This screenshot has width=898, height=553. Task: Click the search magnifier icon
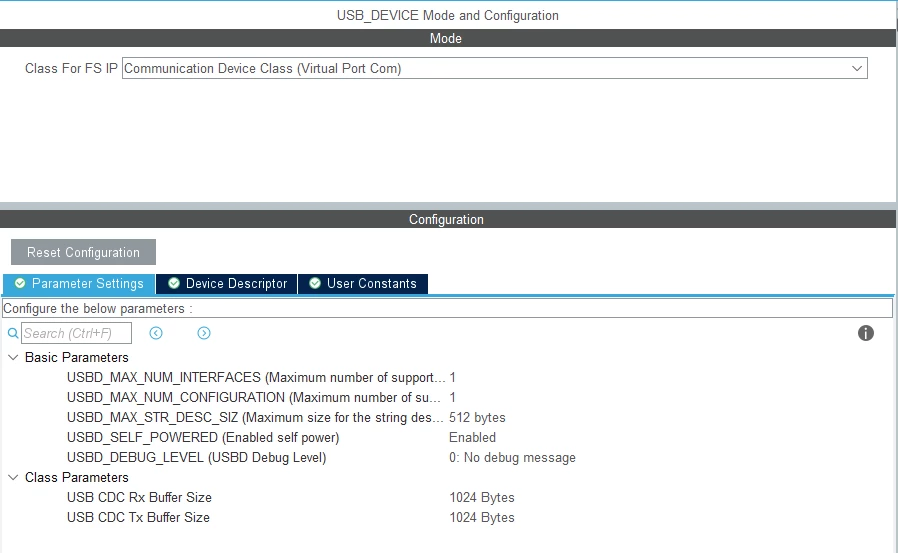(x=13, y=333)
